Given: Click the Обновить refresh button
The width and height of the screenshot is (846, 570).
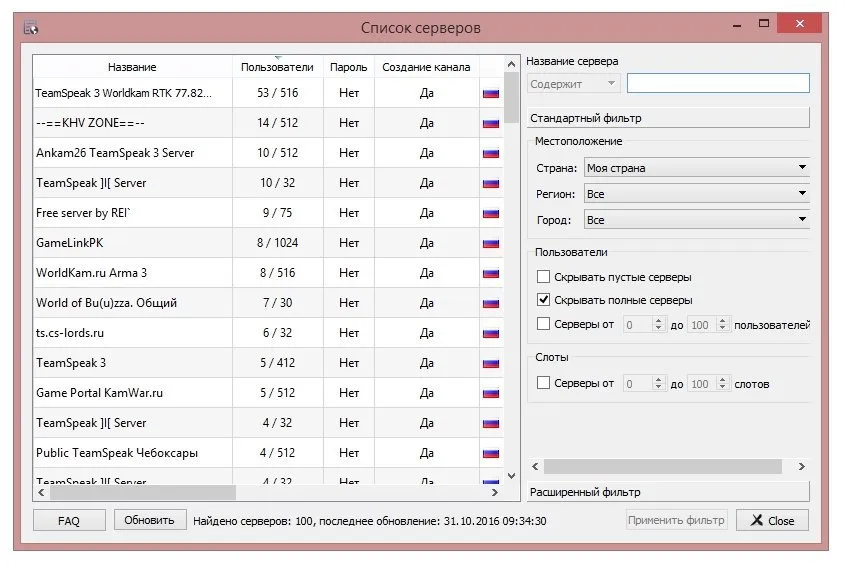Looking at the screenshot, I should (x=149, y=520).
